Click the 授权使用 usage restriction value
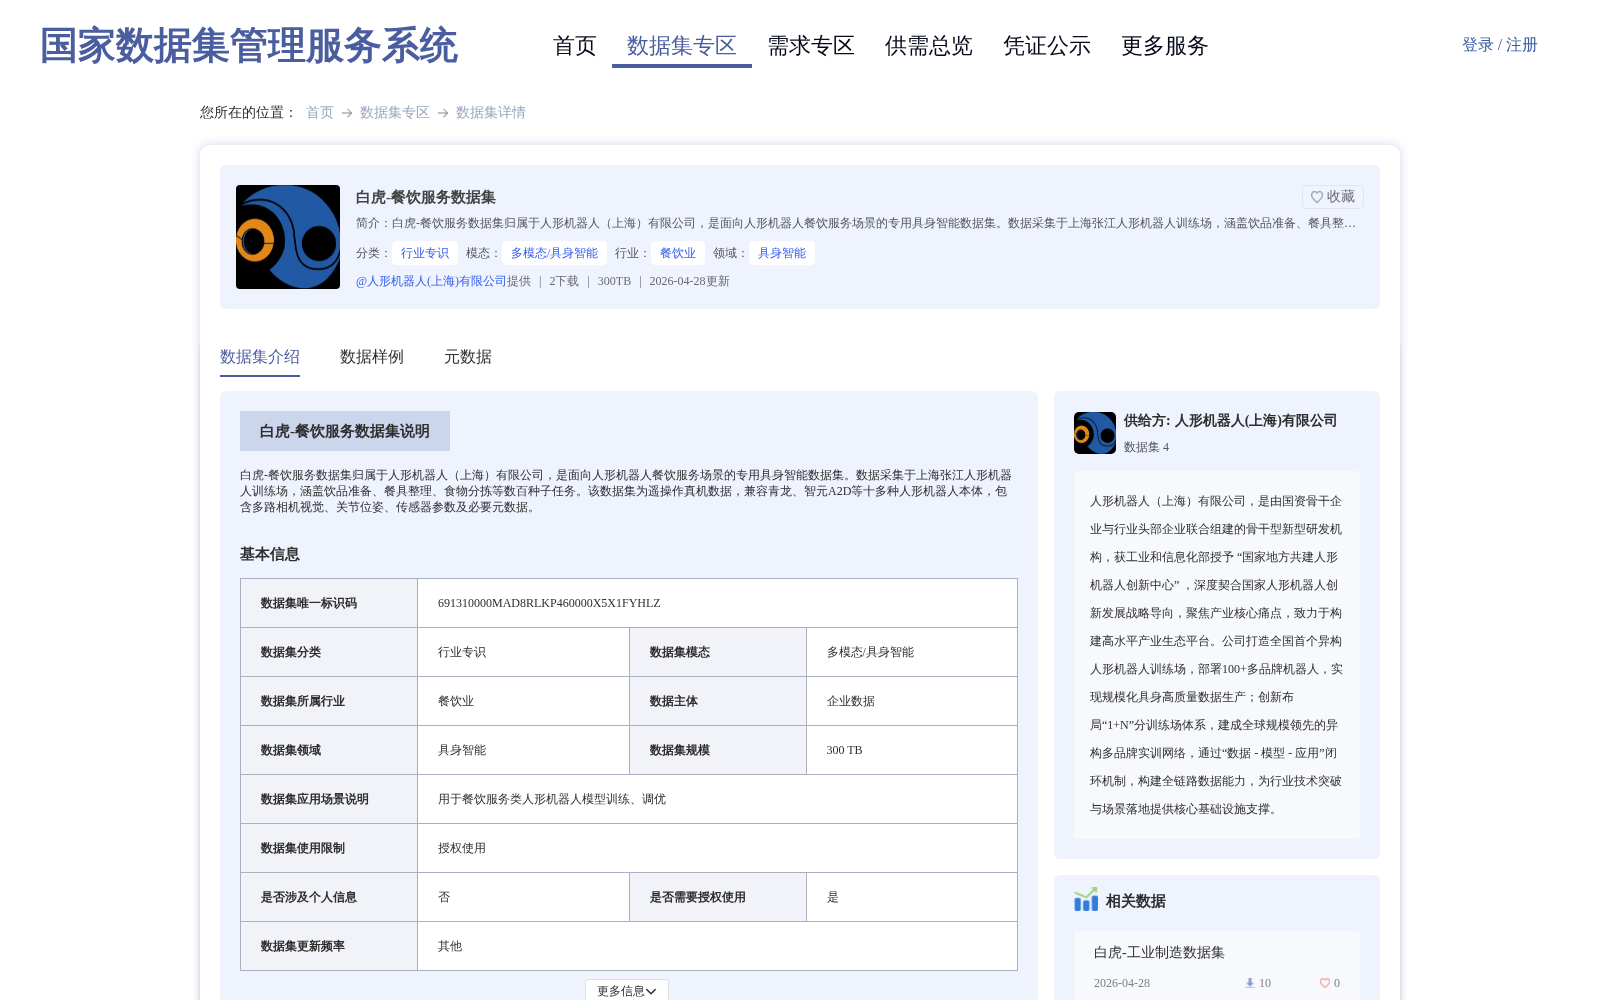Viewport: 1600px width, 1000px height. (x=462, y=848)
